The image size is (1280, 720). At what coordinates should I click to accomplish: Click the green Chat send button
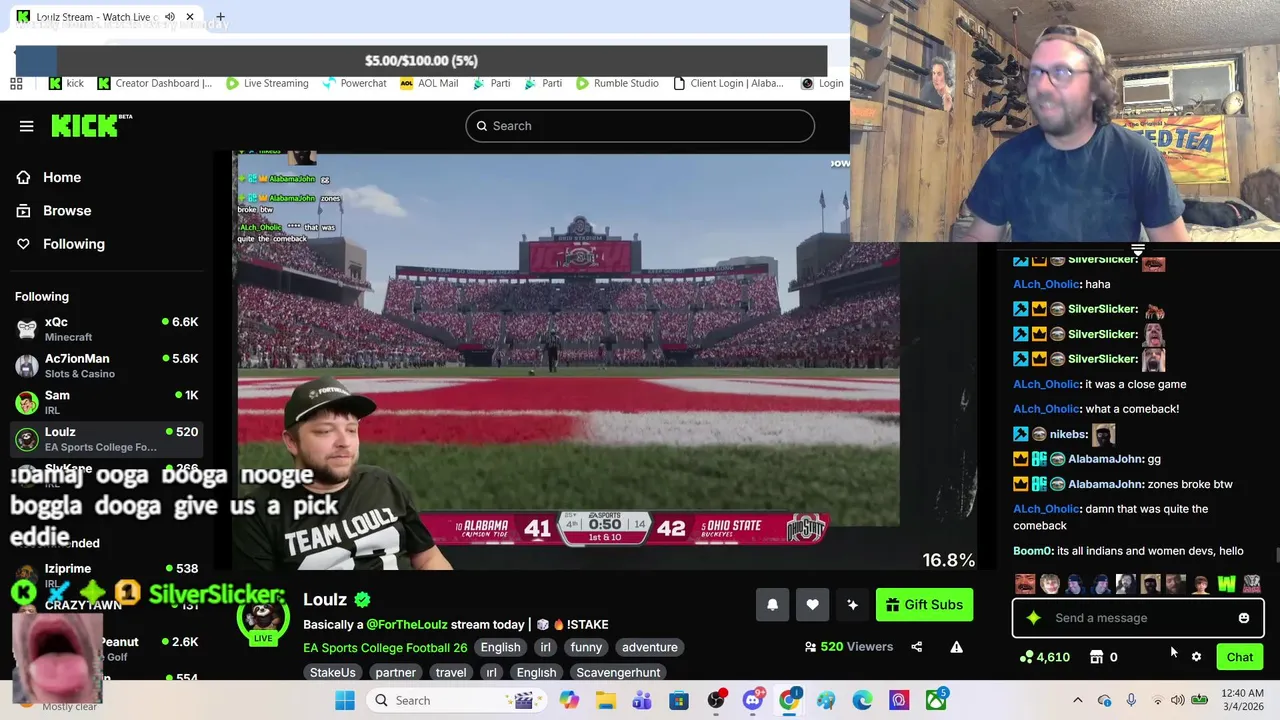coord(1240,657)
